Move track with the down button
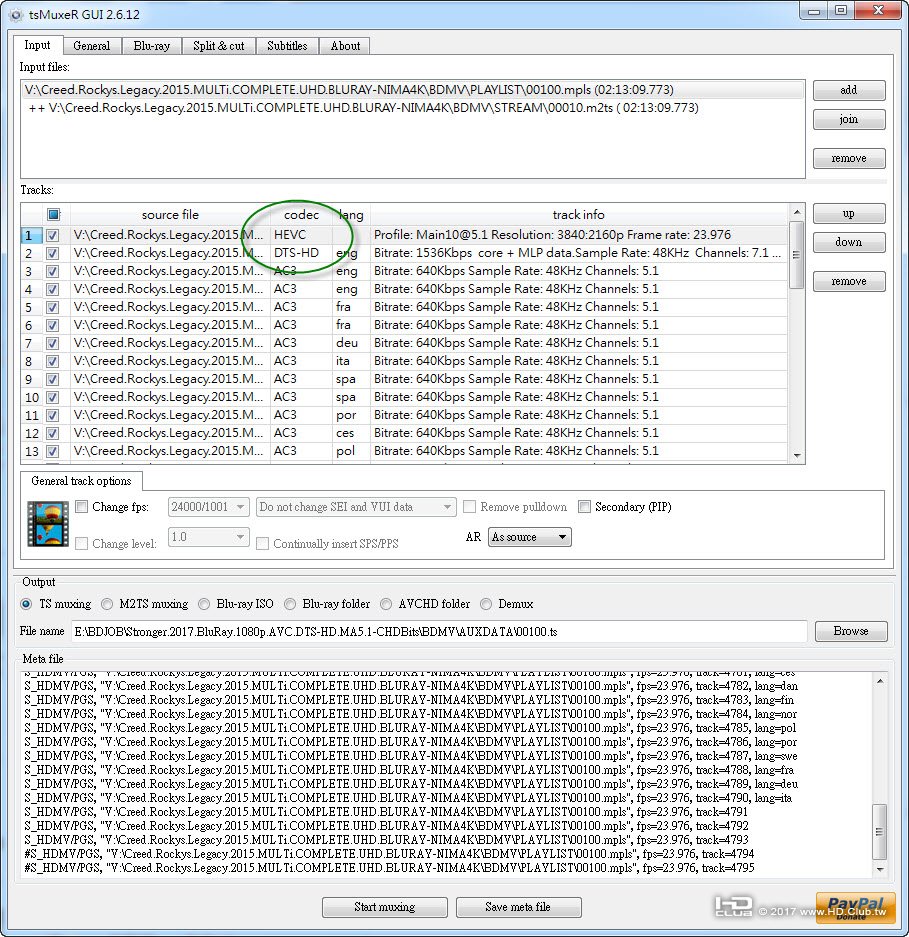The height and width of the screenshot is (937, 909). [849, 242]
